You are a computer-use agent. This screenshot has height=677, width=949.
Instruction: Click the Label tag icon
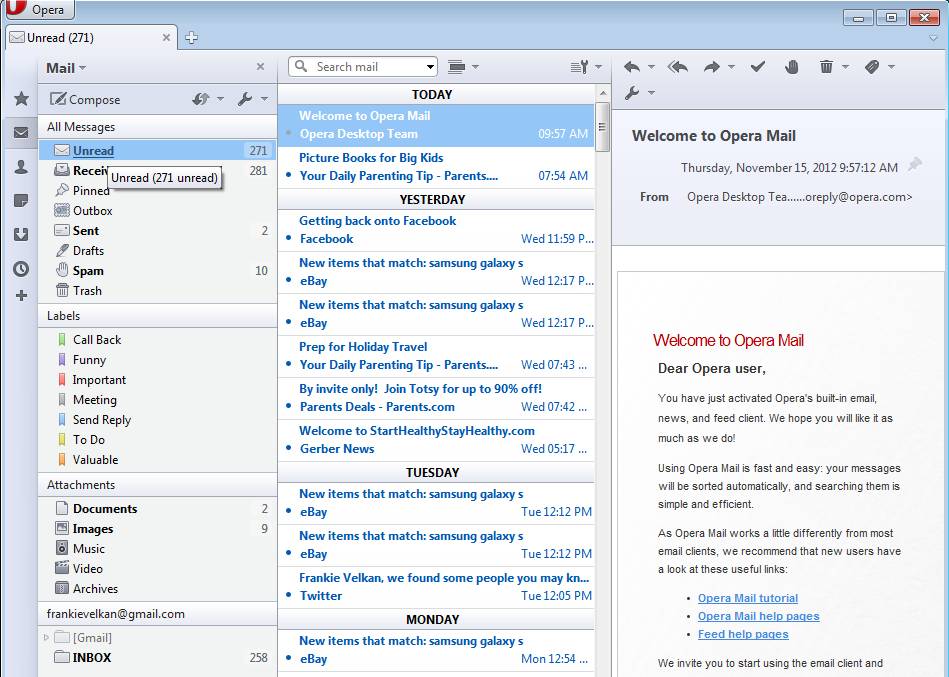tap(872, 67)
